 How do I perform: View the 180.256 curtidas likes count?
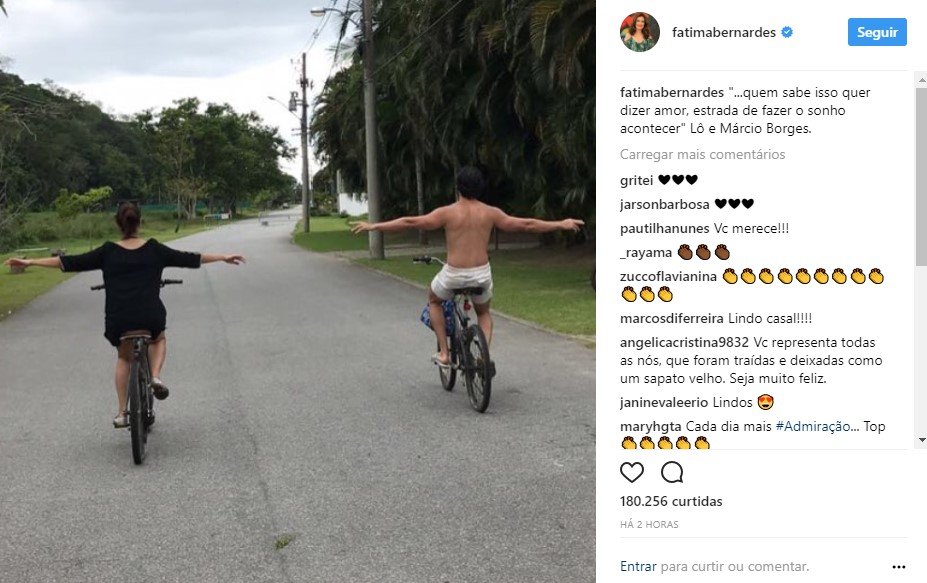tap(671, 501)
